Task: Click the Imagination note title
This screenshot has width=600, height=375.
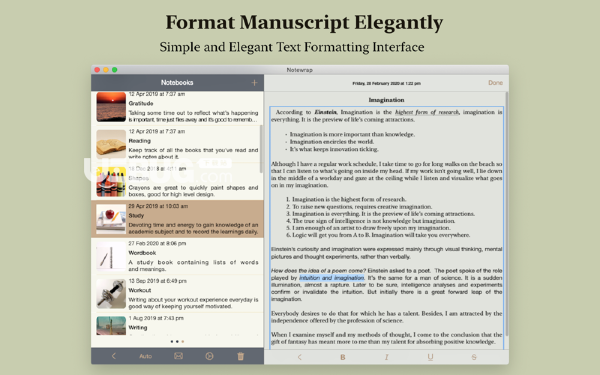Action: [x=386, y=100]
